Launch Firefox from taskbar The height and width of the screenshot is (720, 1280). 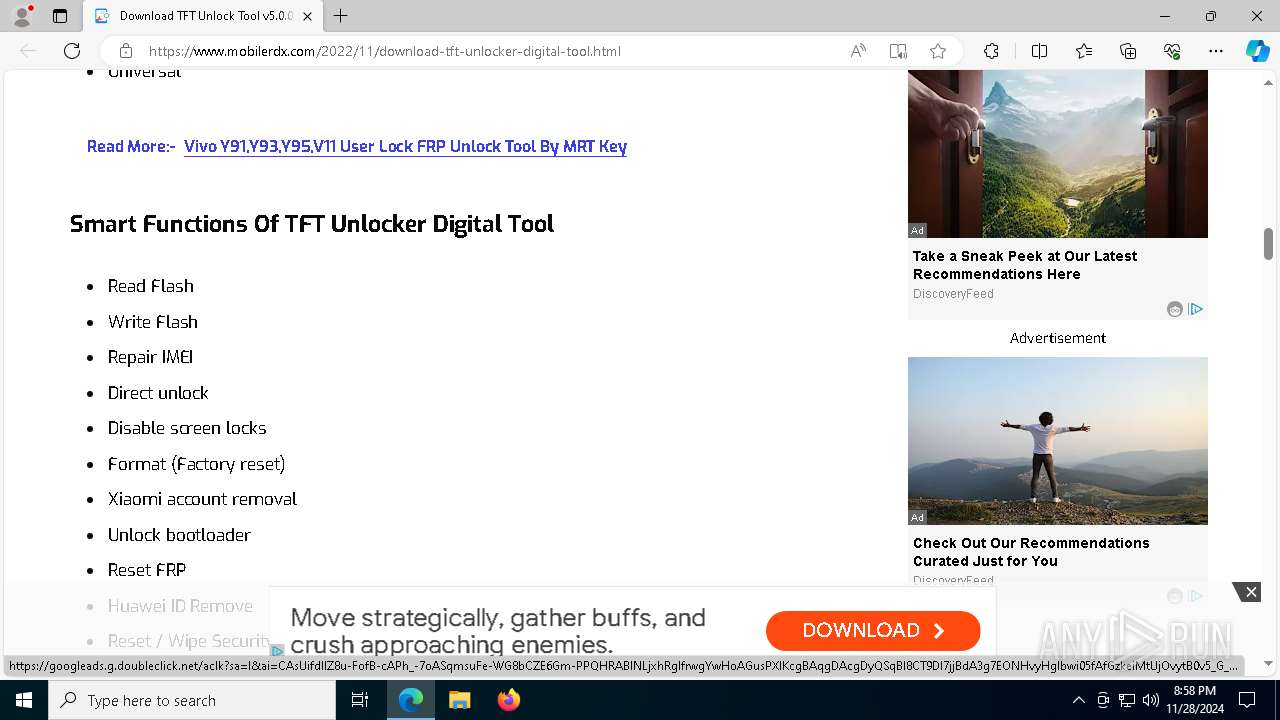point(508,700)
